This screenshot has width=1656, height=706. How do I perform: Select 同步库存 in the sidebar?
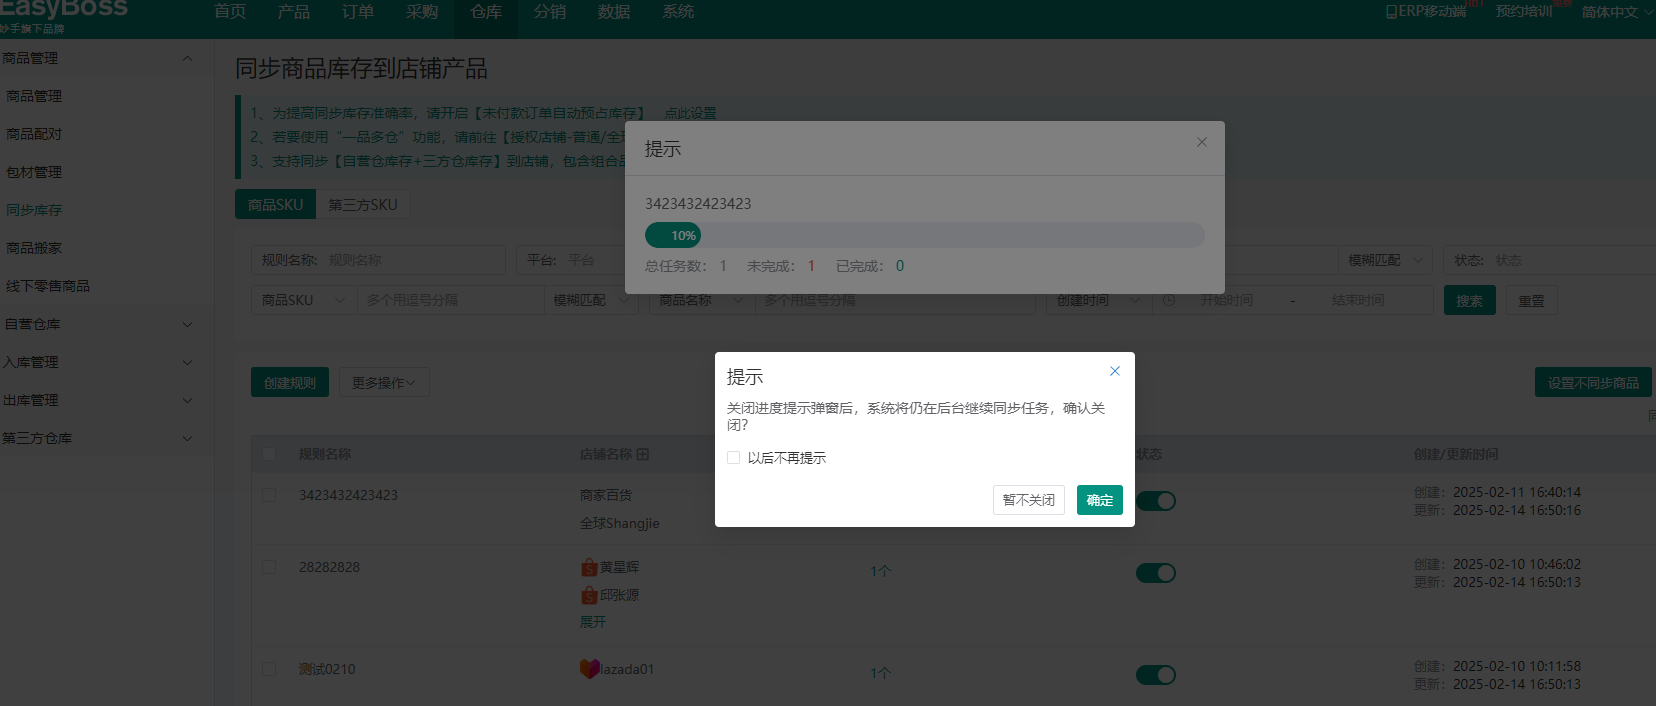[x=34, y=210]
